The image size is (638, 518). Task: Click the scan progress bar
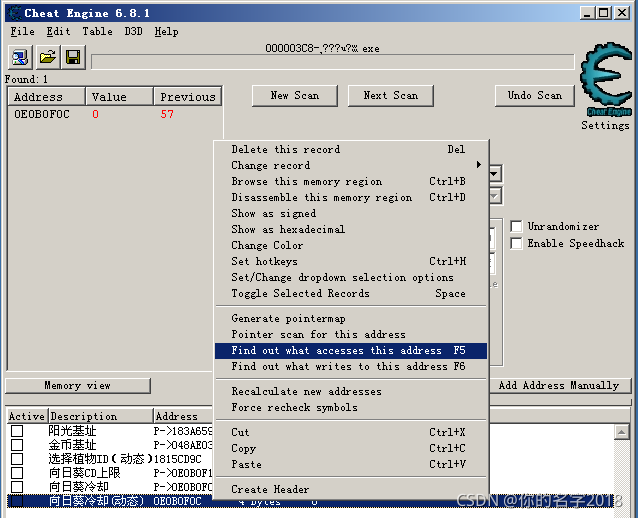click(333, 62)
